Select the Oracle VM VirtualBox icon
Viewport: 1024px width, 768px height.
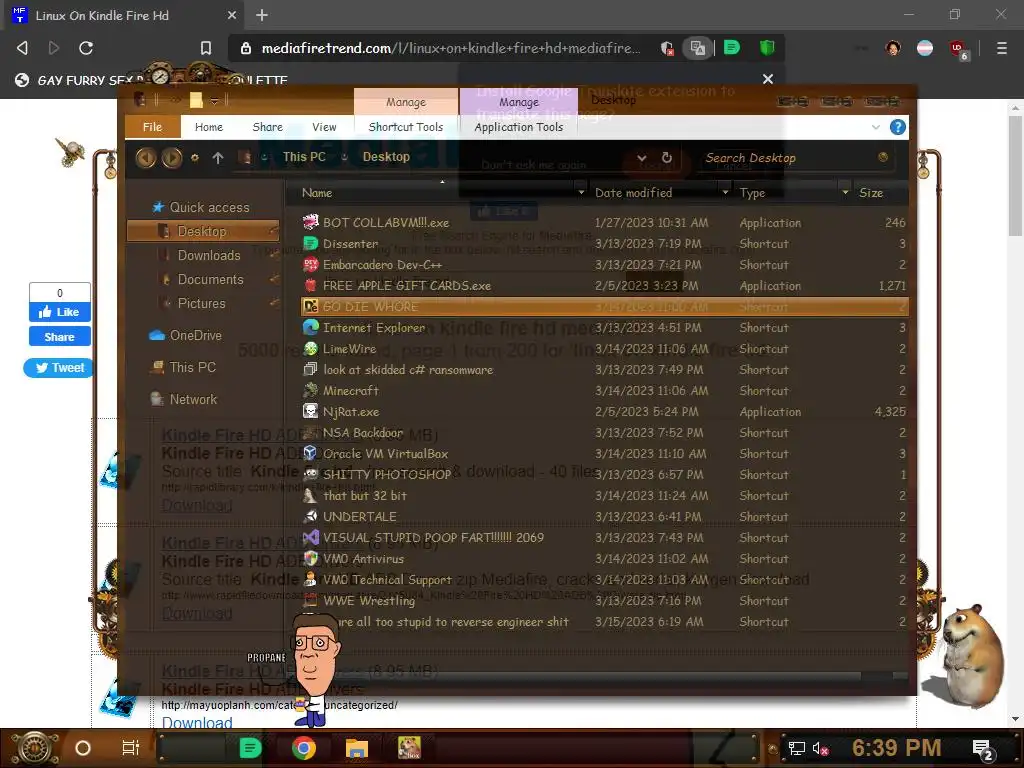(311, 453)
